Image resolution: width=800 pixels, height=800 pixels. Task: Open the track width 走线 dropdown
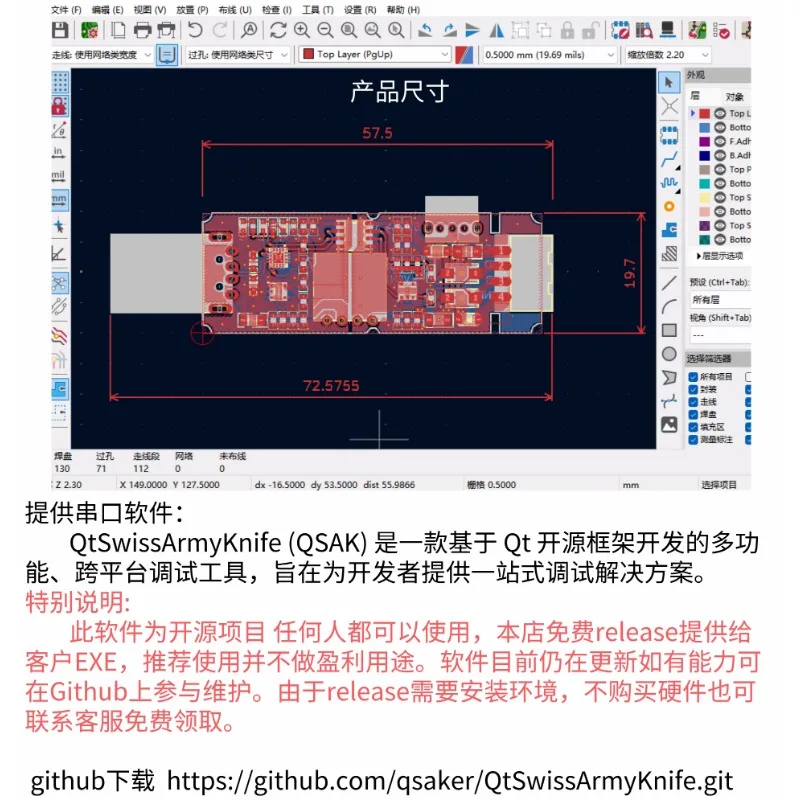[x=102, y=55]
